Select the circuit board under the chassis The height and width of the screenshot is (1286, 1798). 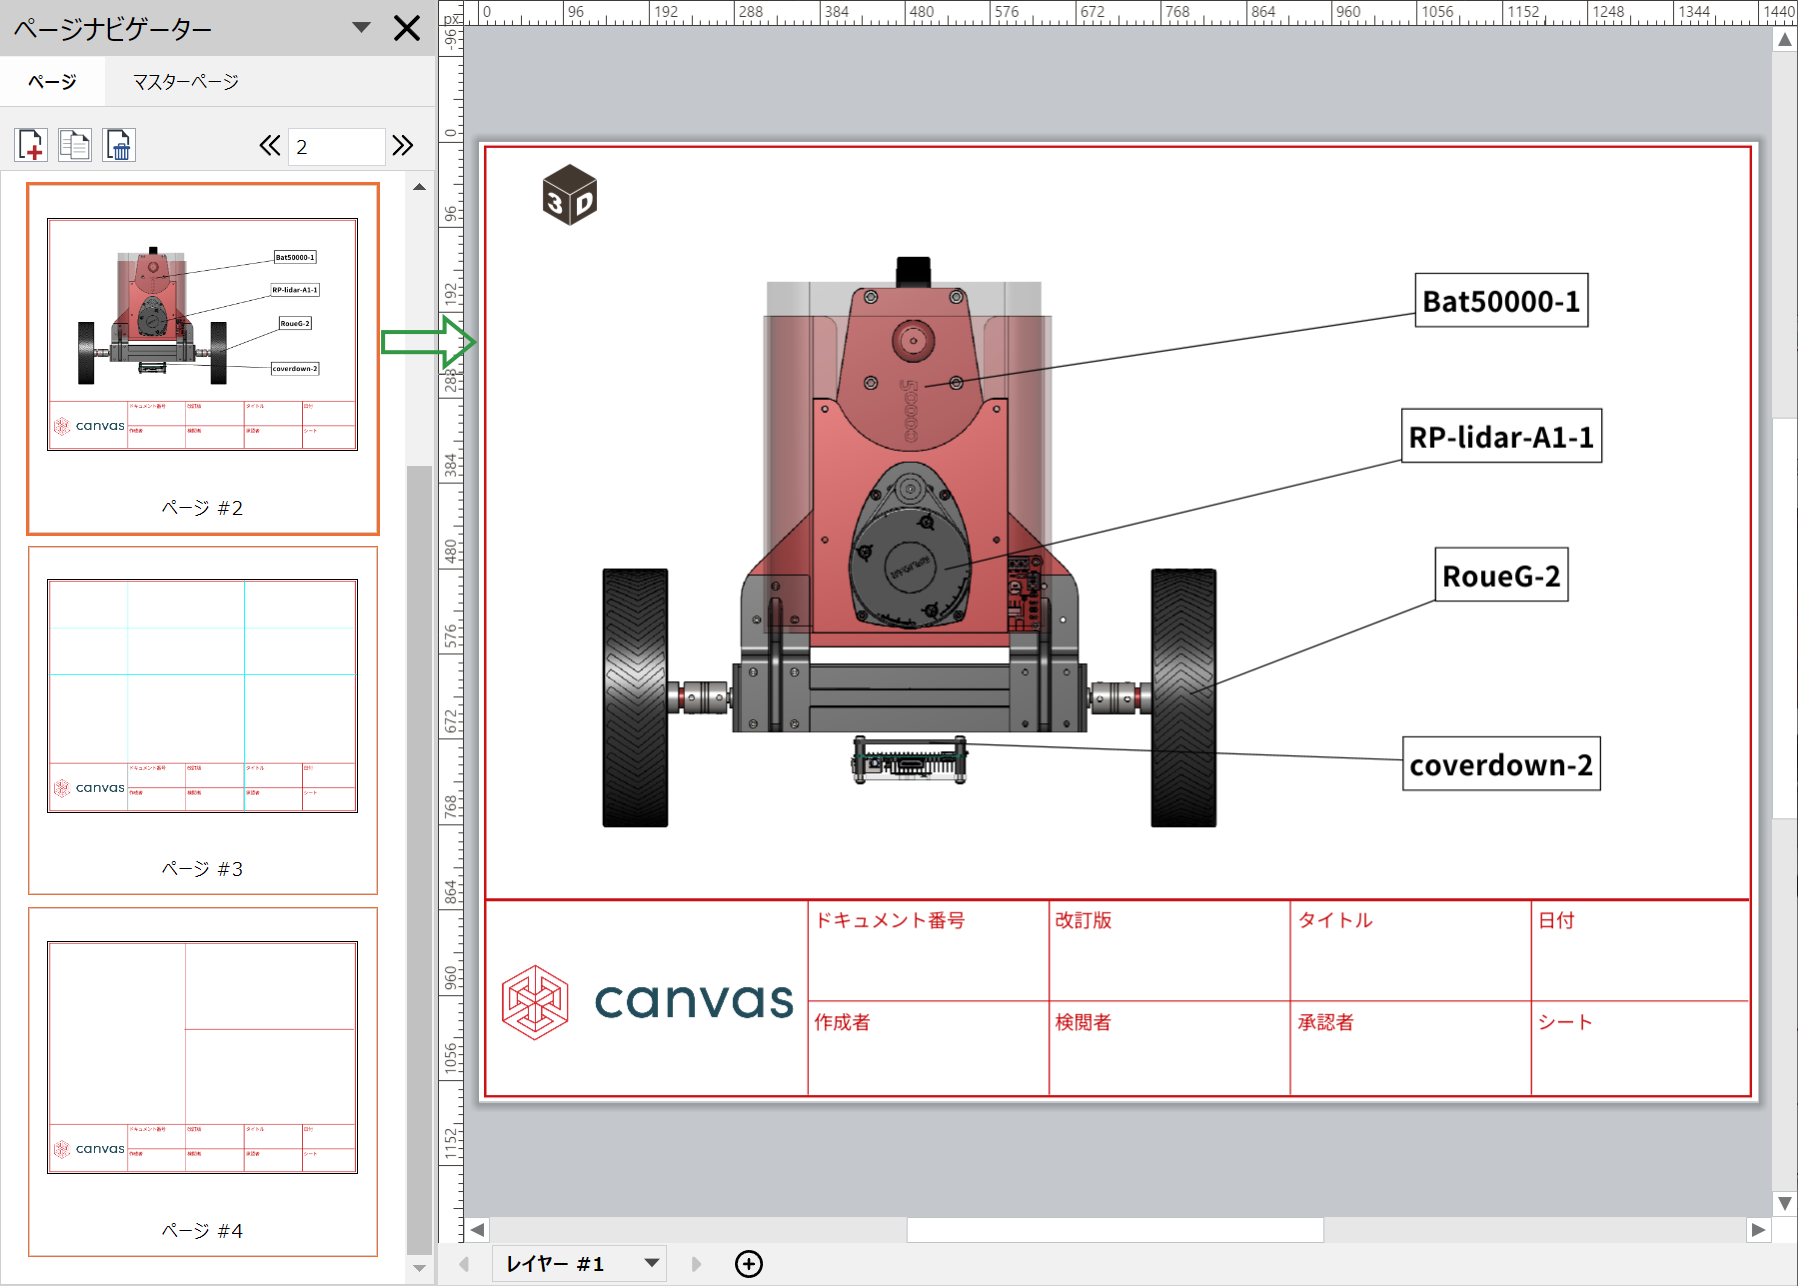(x=910, y=760)
